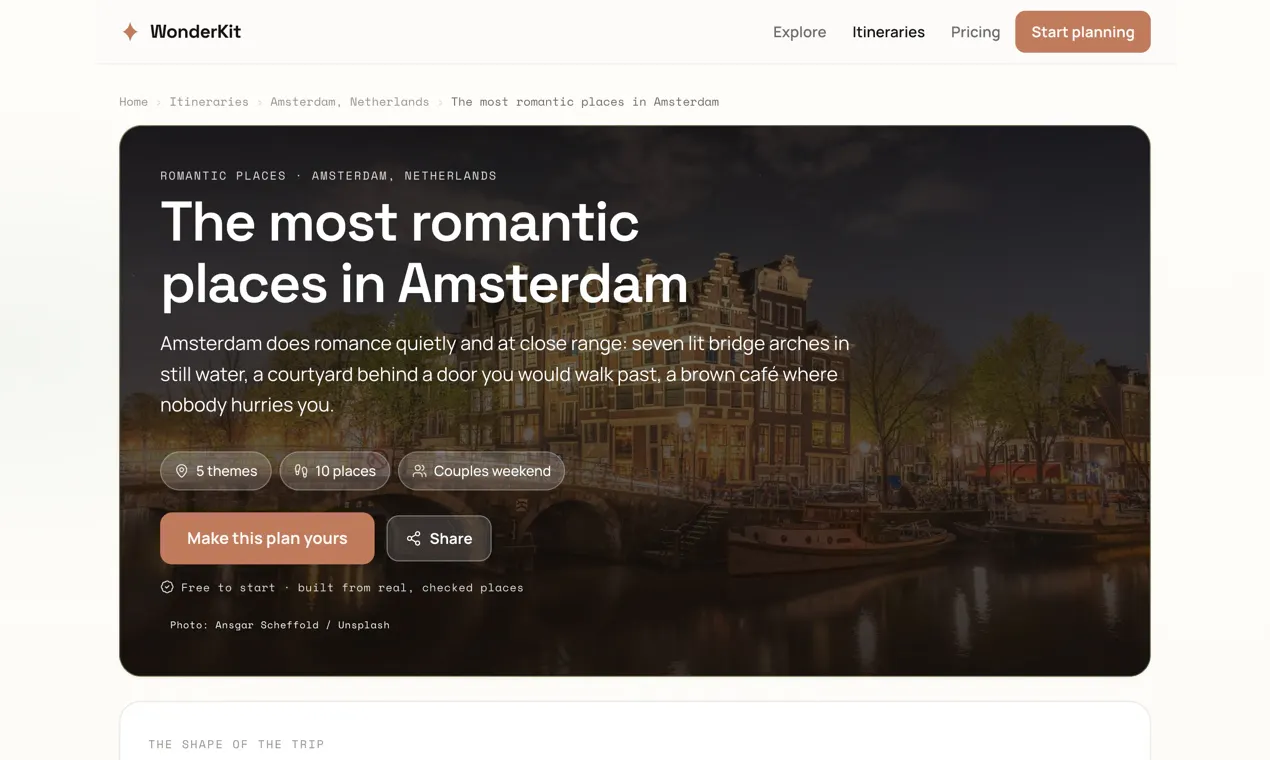Click the photo credit Ansgar Scheffold / Unsplash

pyautogui.click(x=280, y=625)
